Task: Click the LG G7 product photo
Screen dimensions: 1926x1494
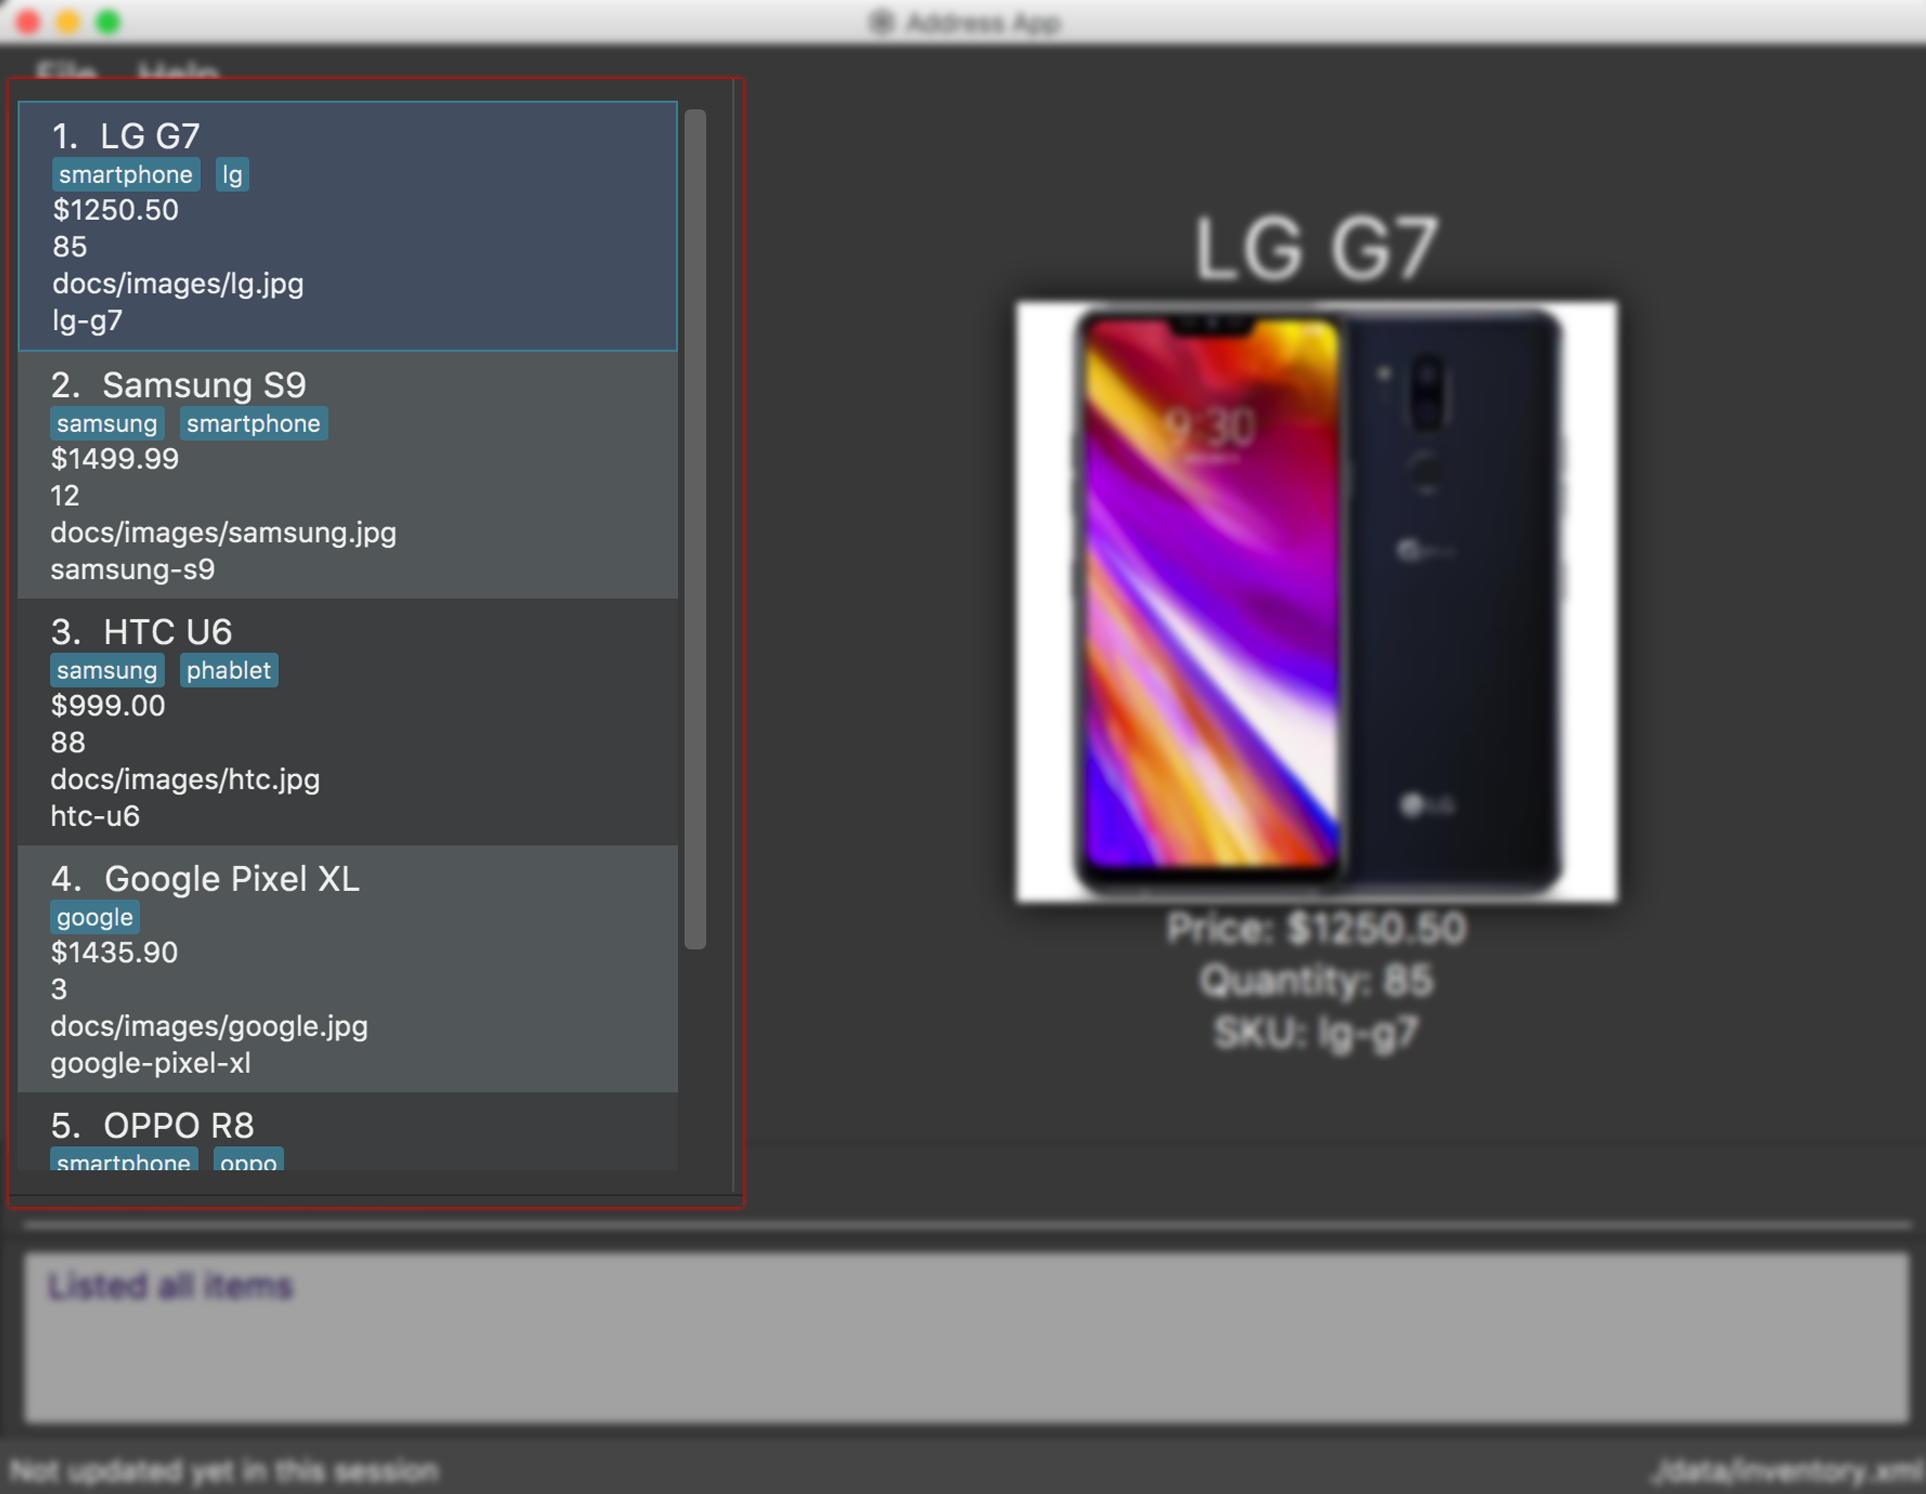Action: pos(1316,602)
